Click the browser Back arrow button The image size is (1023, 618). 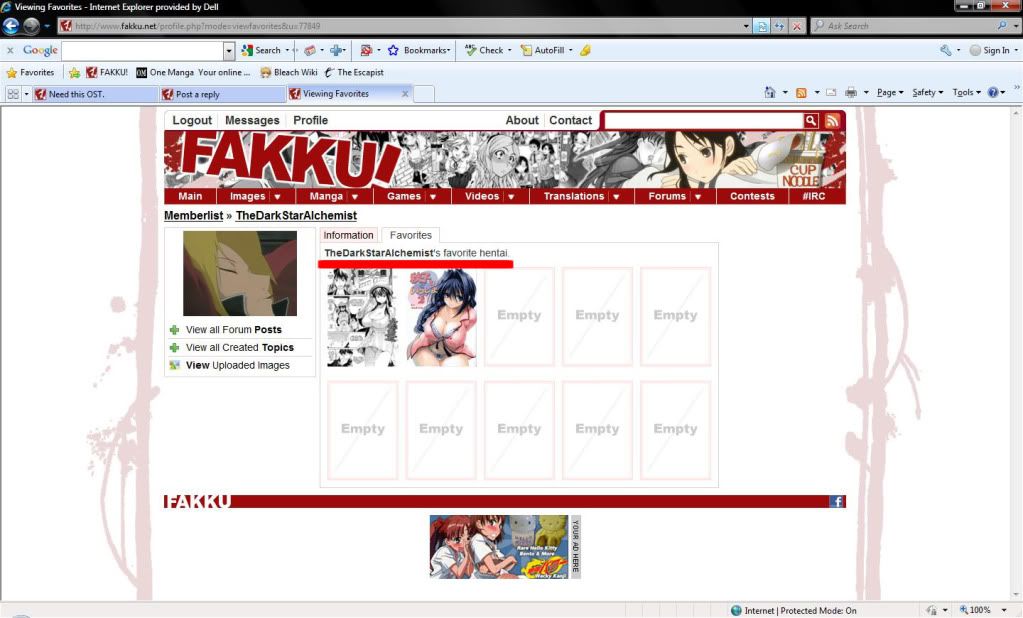(12, 26)
